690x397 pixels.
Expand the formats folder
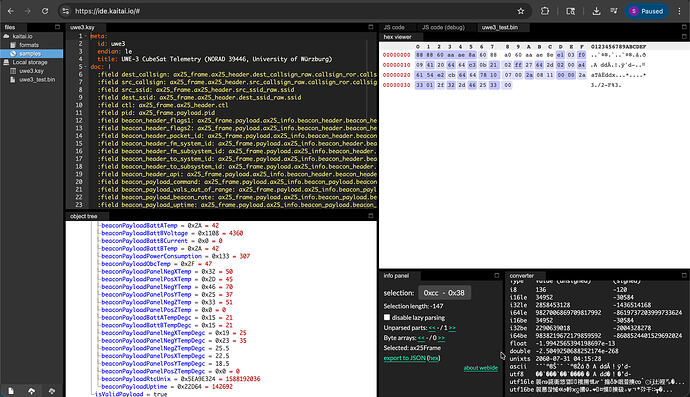pyautogui.click(x=29, y=45)
